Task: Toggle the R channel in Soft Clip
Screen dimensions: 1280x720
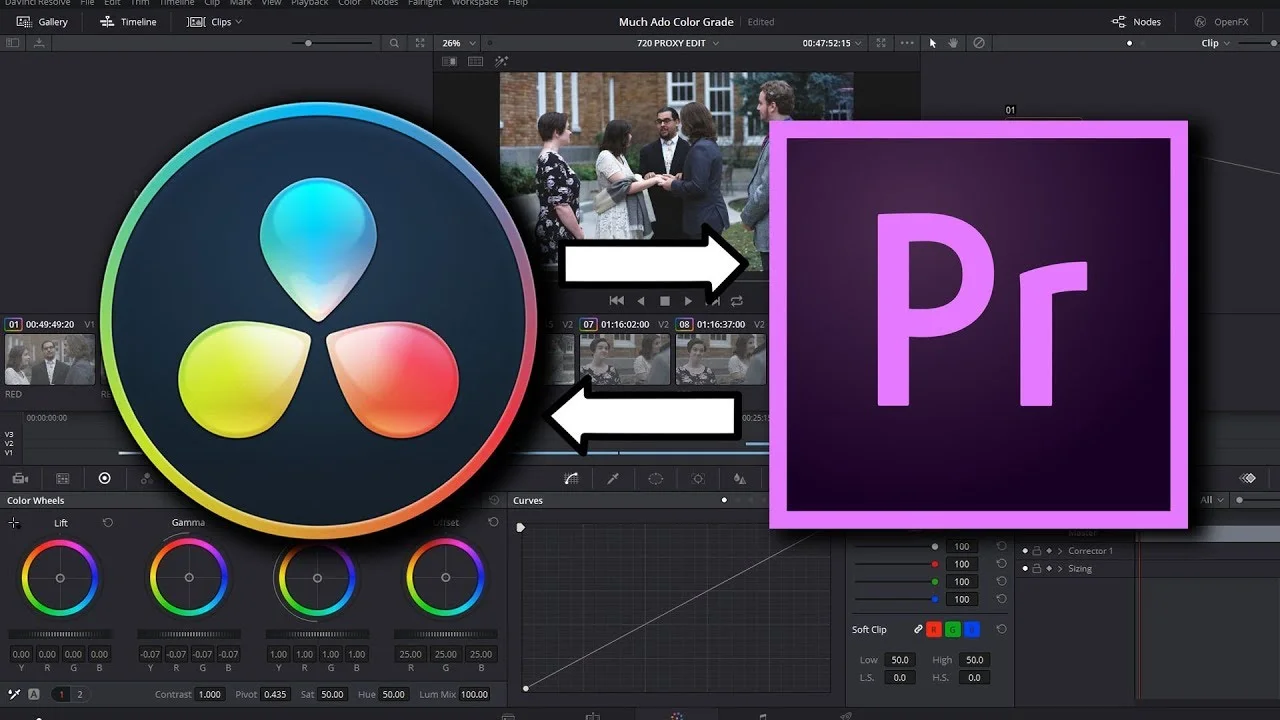Action: (x=934, y=629)
